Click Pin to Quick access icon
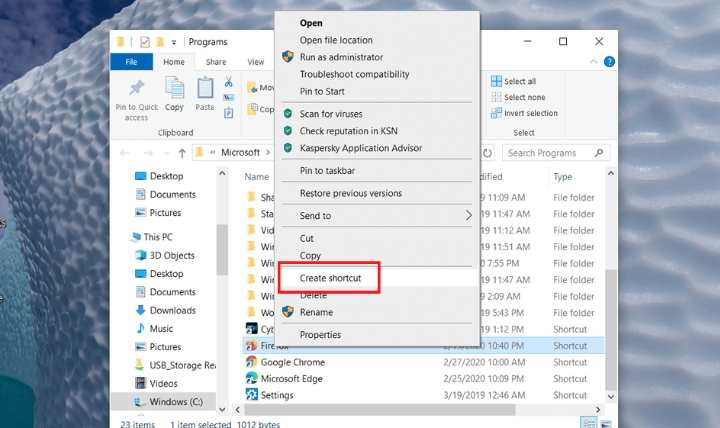720x428 pixels. point(136,88)
